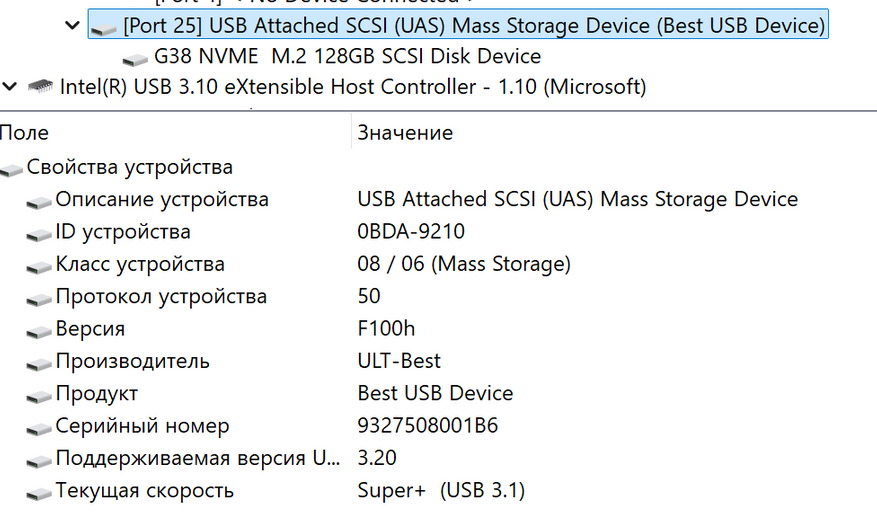Select the Производитель row
This screenshot has width=877, height=513.
(132, 361)
